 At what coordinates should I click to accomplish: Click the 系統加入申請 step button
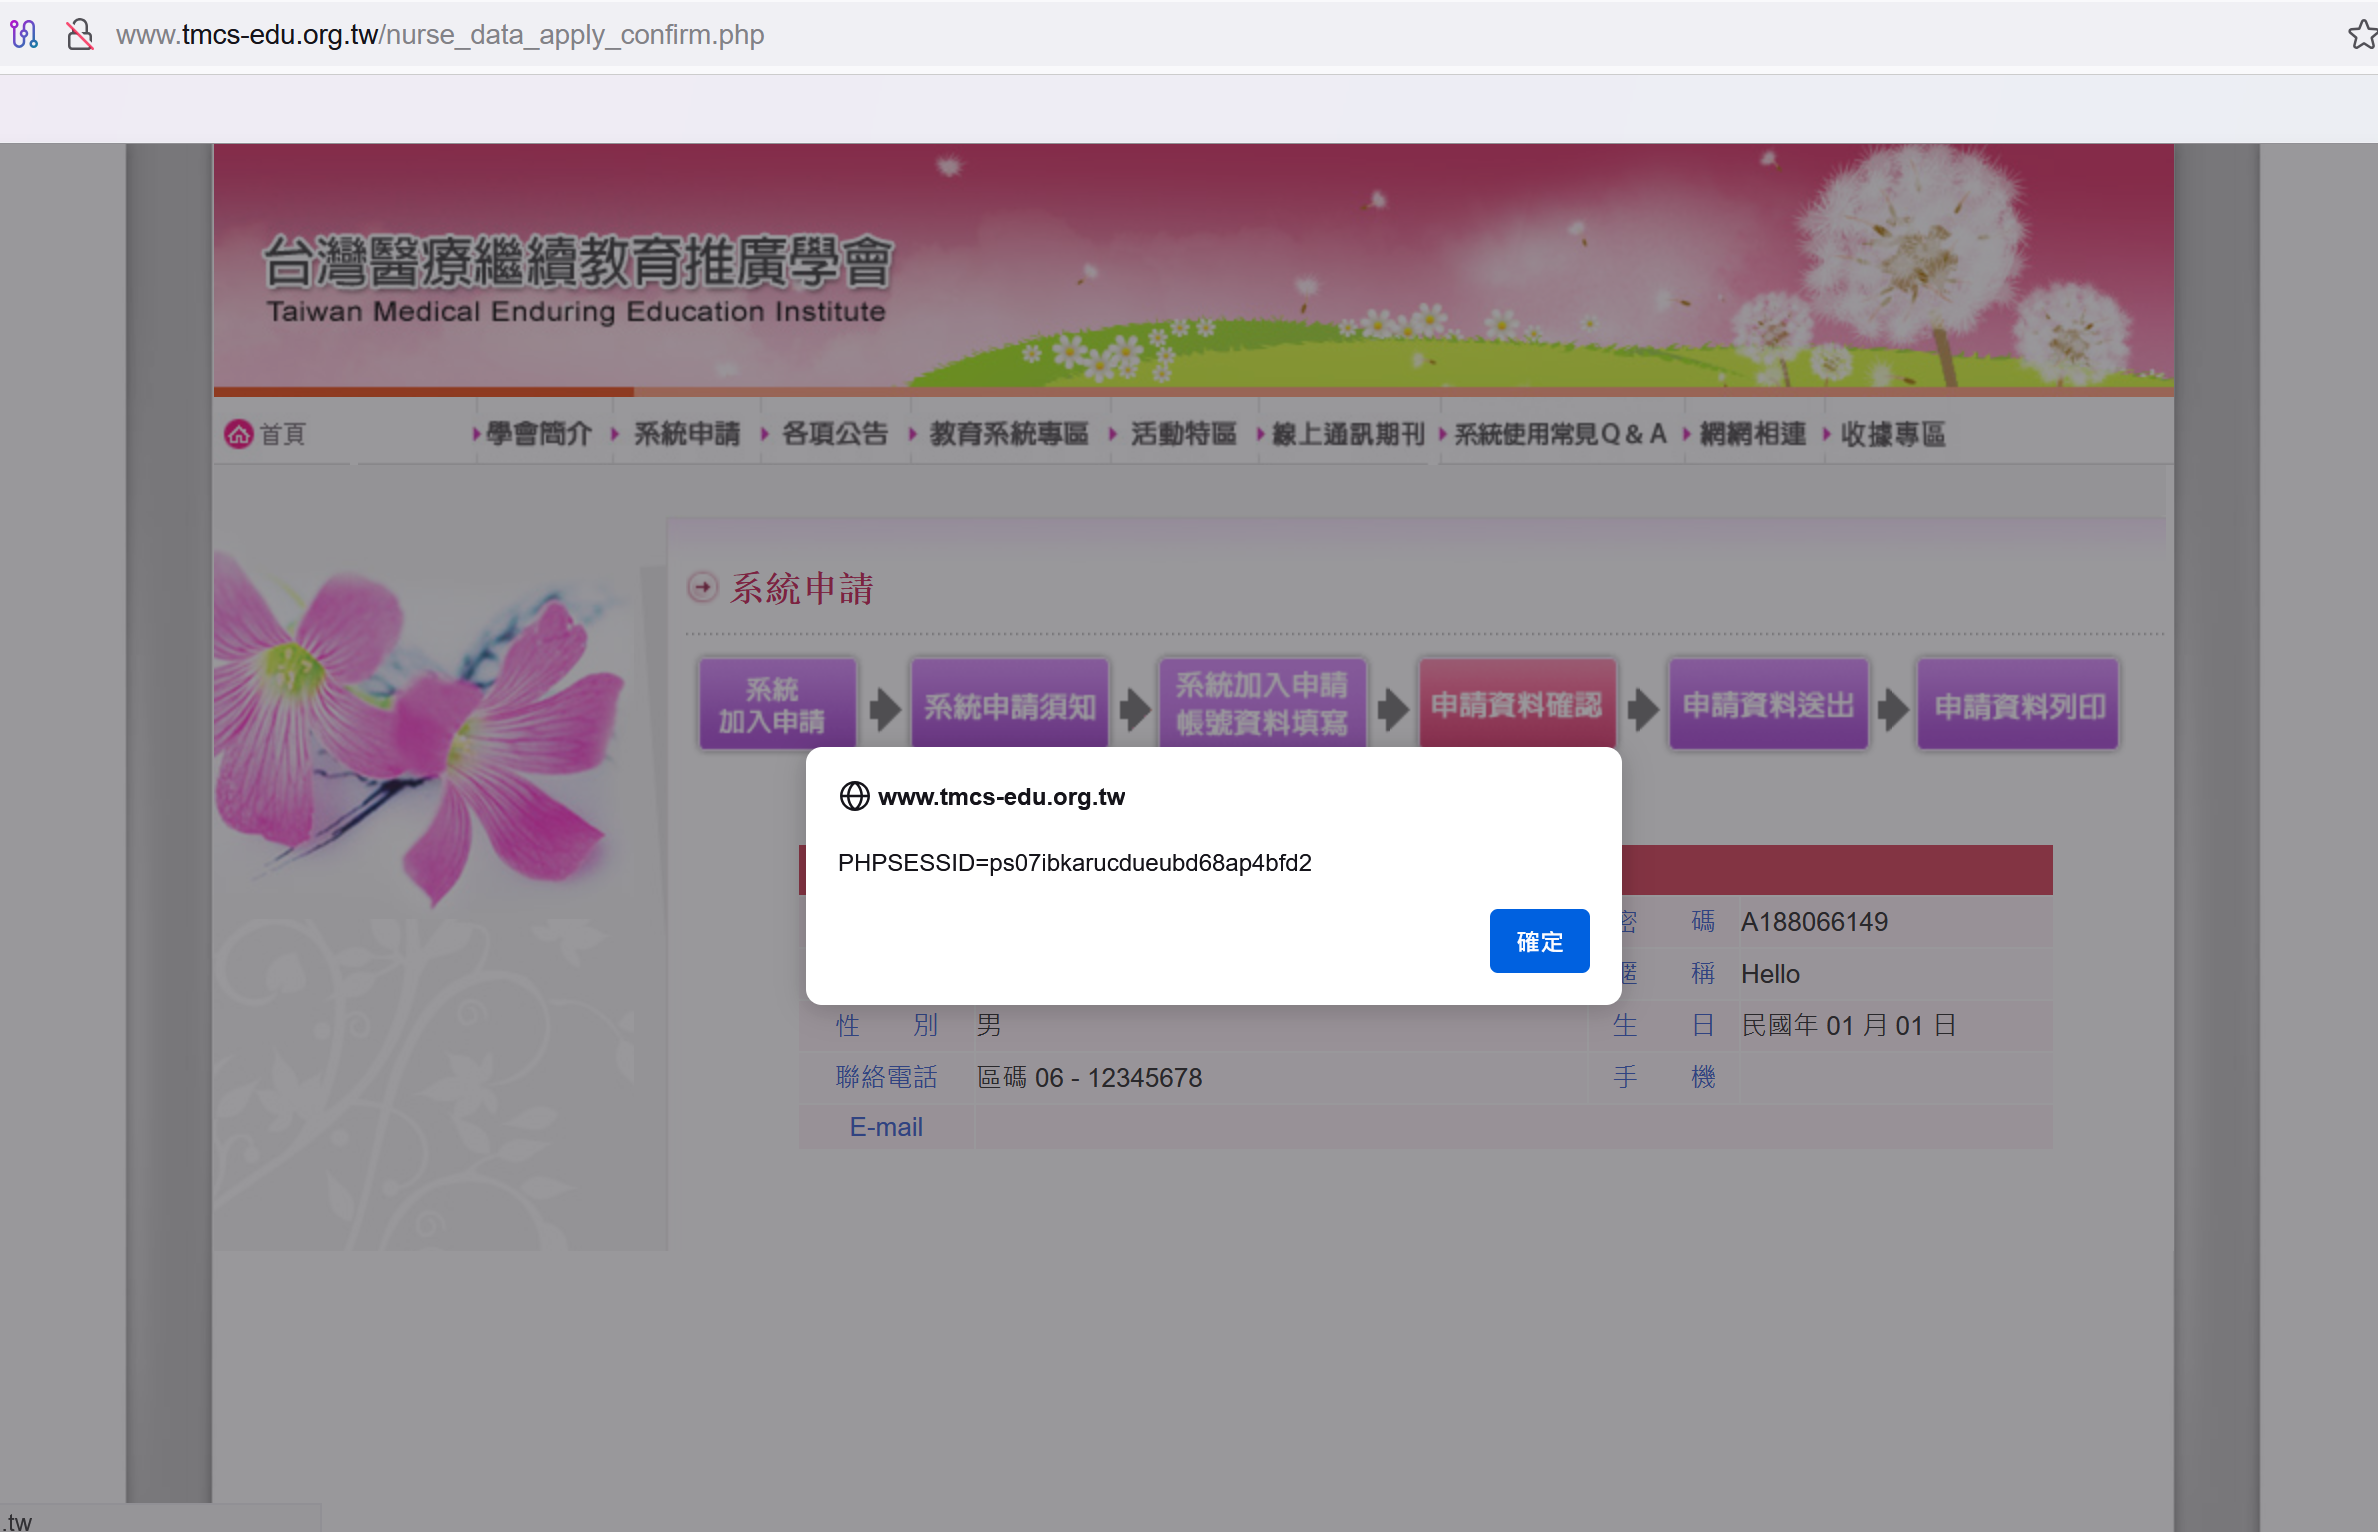click(x=777, y=703)
